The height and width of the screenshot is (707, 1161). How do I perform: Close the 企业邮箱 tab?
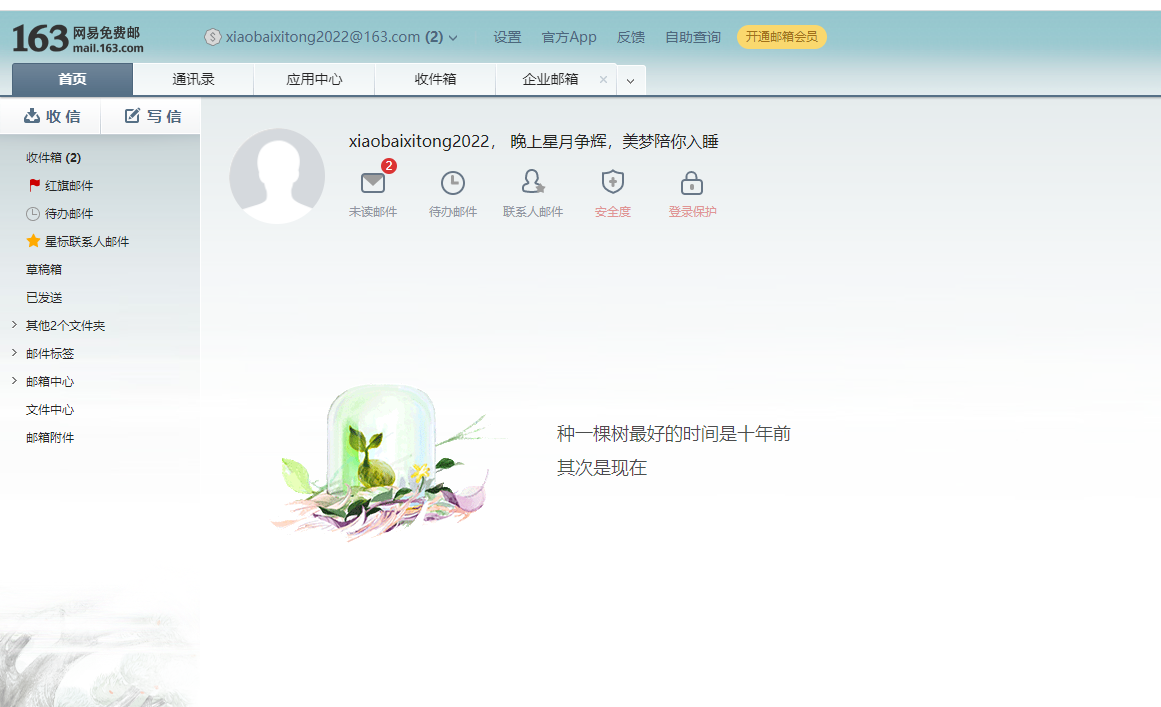[x=603, y=79]
